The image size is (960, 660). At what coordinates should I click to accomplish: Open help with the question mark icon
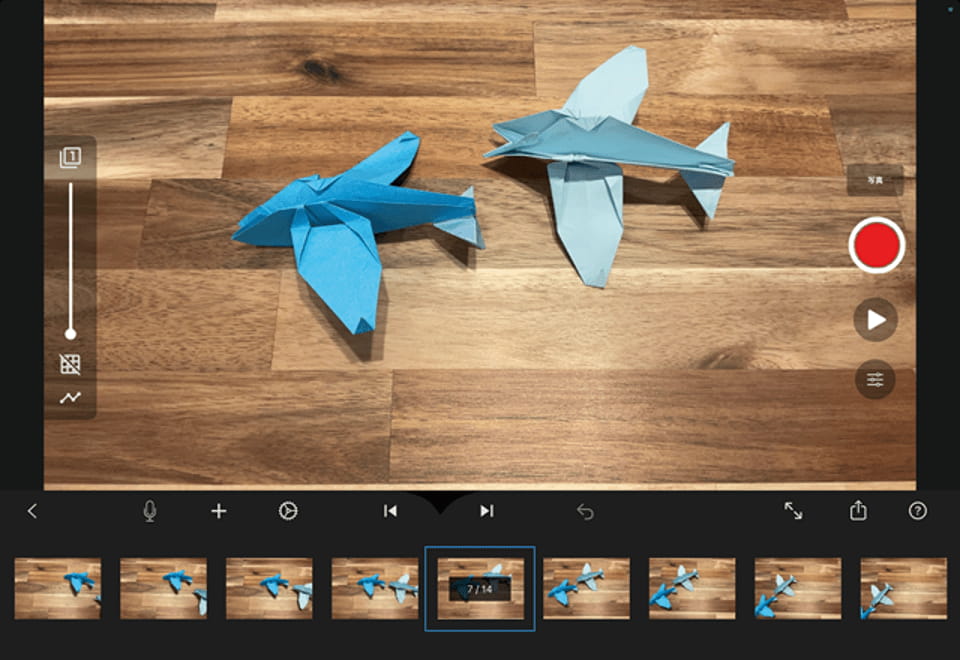pyautogui.click(x=917, y=511)
